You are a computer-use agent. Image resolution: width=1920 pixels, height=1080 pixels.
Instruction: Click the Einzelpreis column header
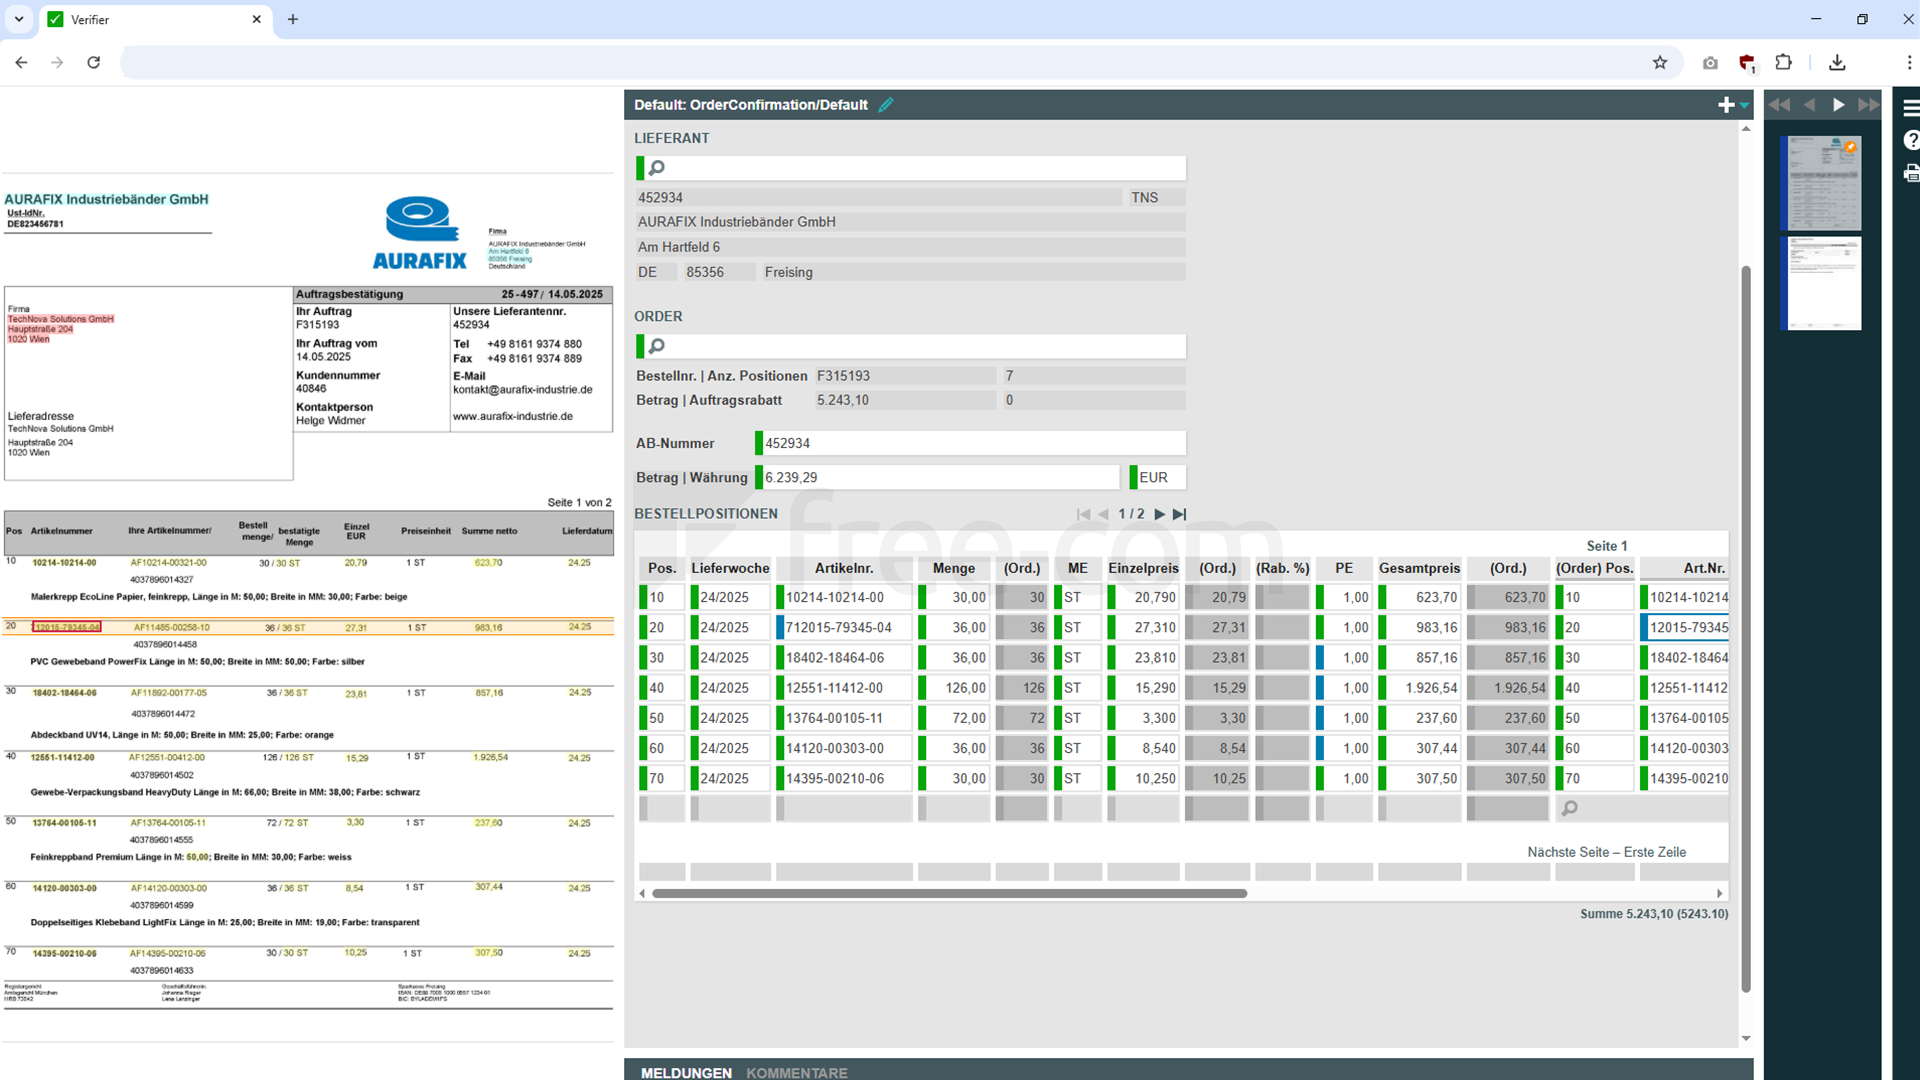tap(1143, 568)
